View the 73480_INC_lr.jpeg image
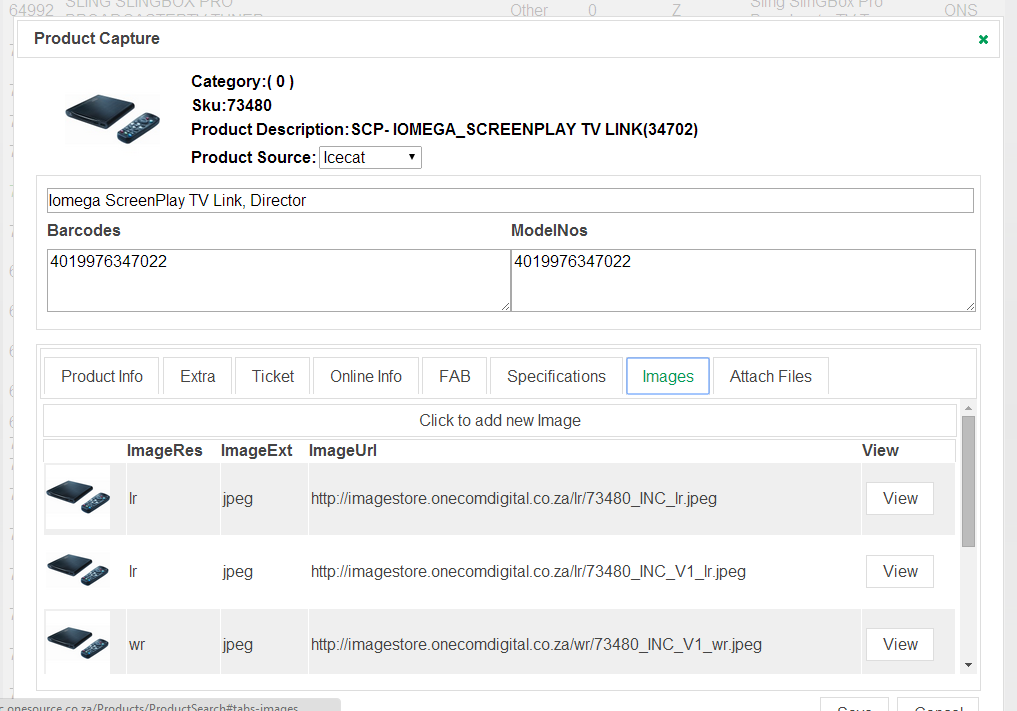 point(900,498)
